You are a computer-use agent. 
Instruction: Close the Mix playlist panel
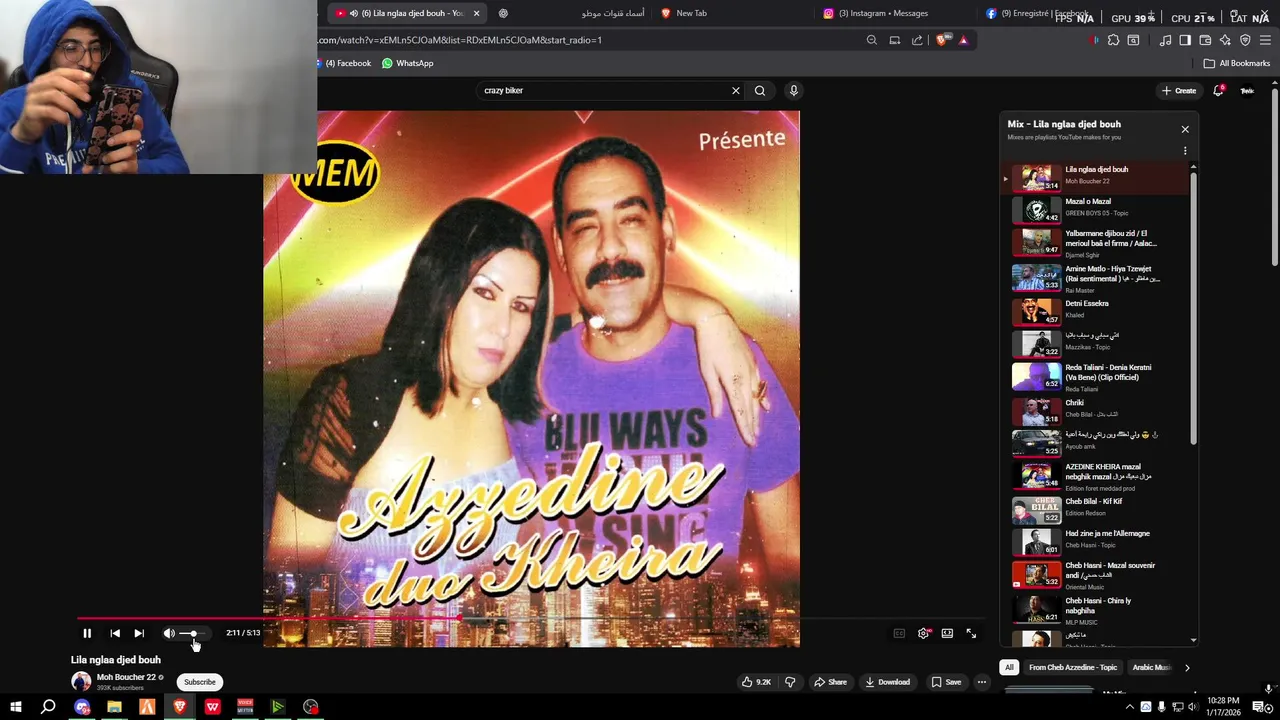coord(1185,129)
